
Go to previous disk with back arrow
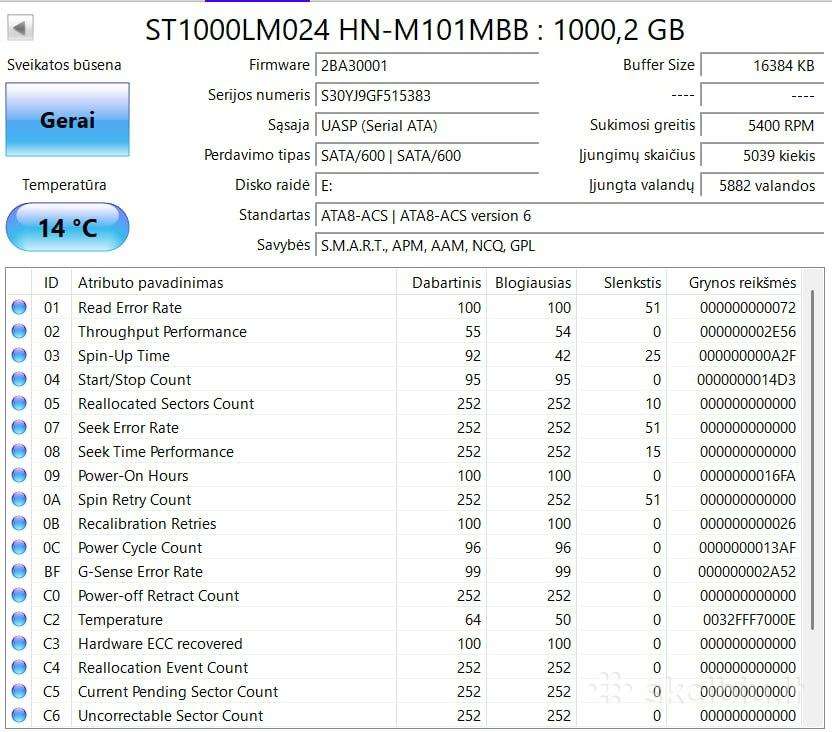tap(20, 28)
